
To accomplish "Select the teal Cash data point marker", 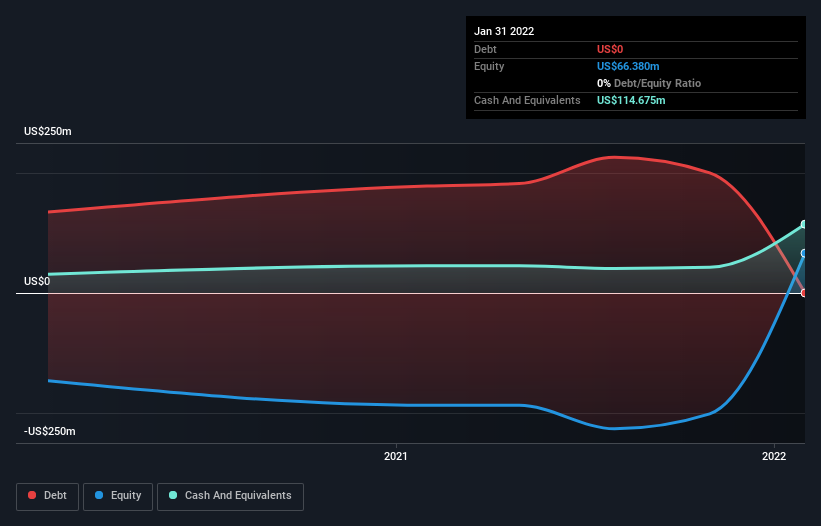I will click(804, 225).
